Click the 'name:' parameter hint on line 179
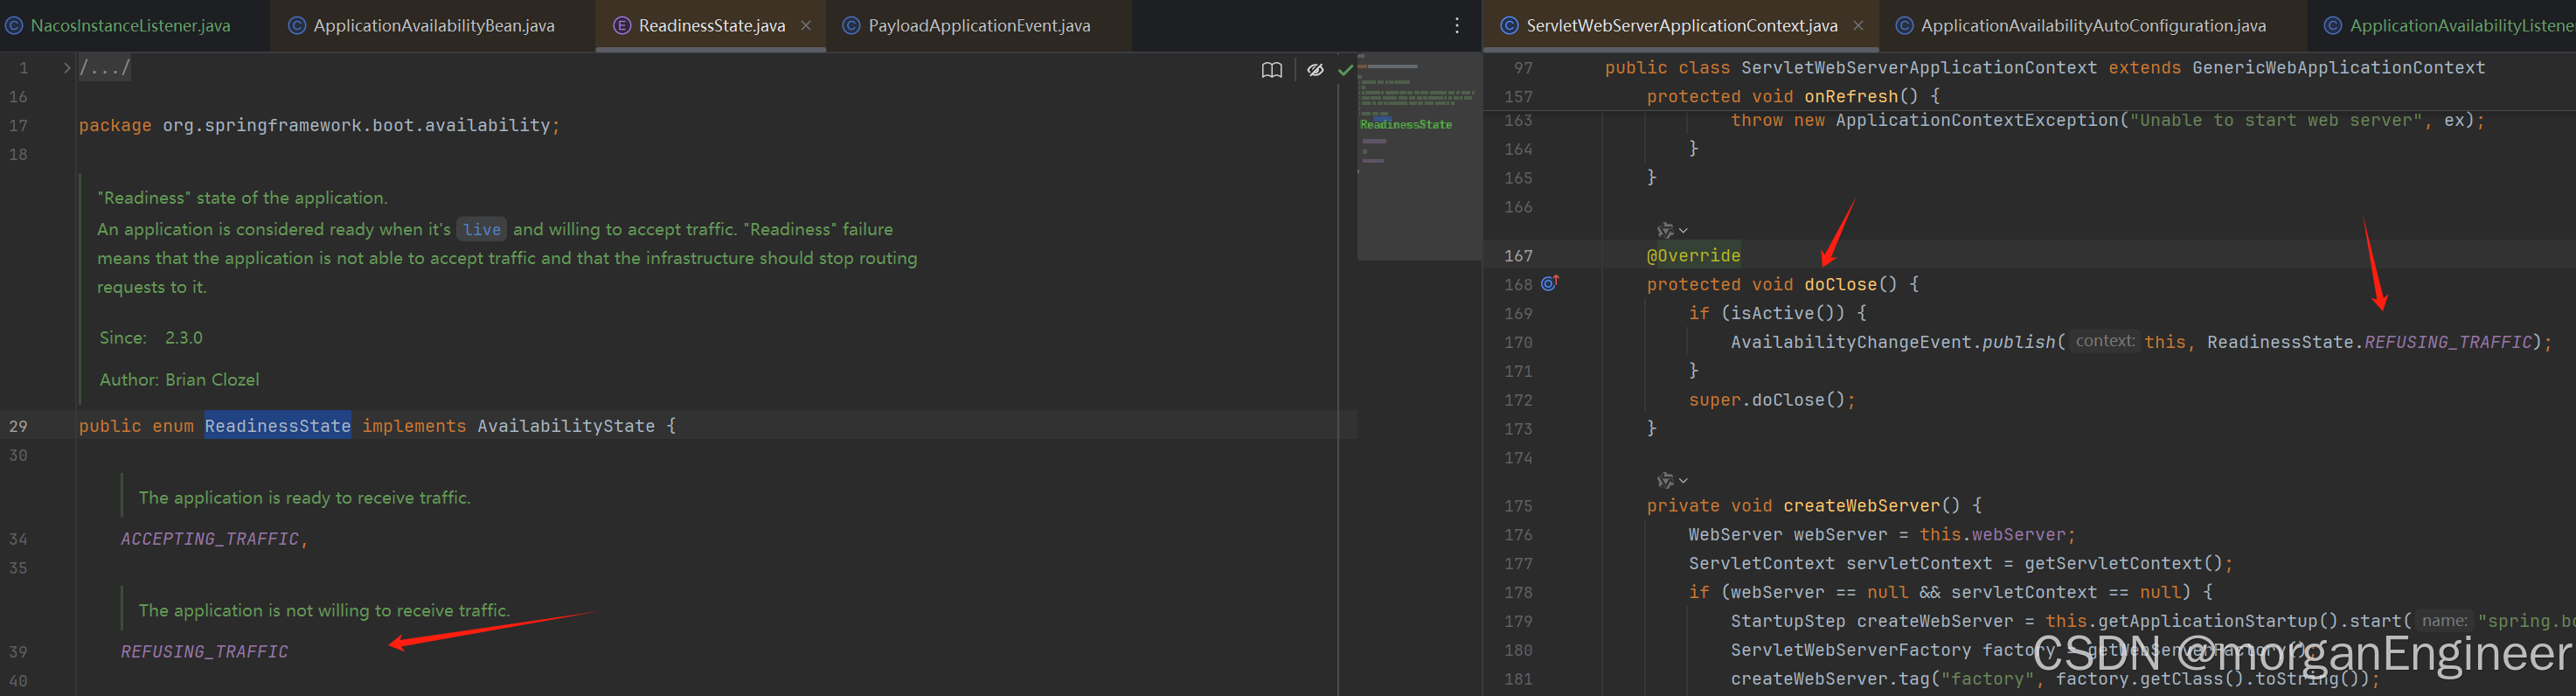The image size is (2576, 696). pyautogui.click(x=2444, y=621)
